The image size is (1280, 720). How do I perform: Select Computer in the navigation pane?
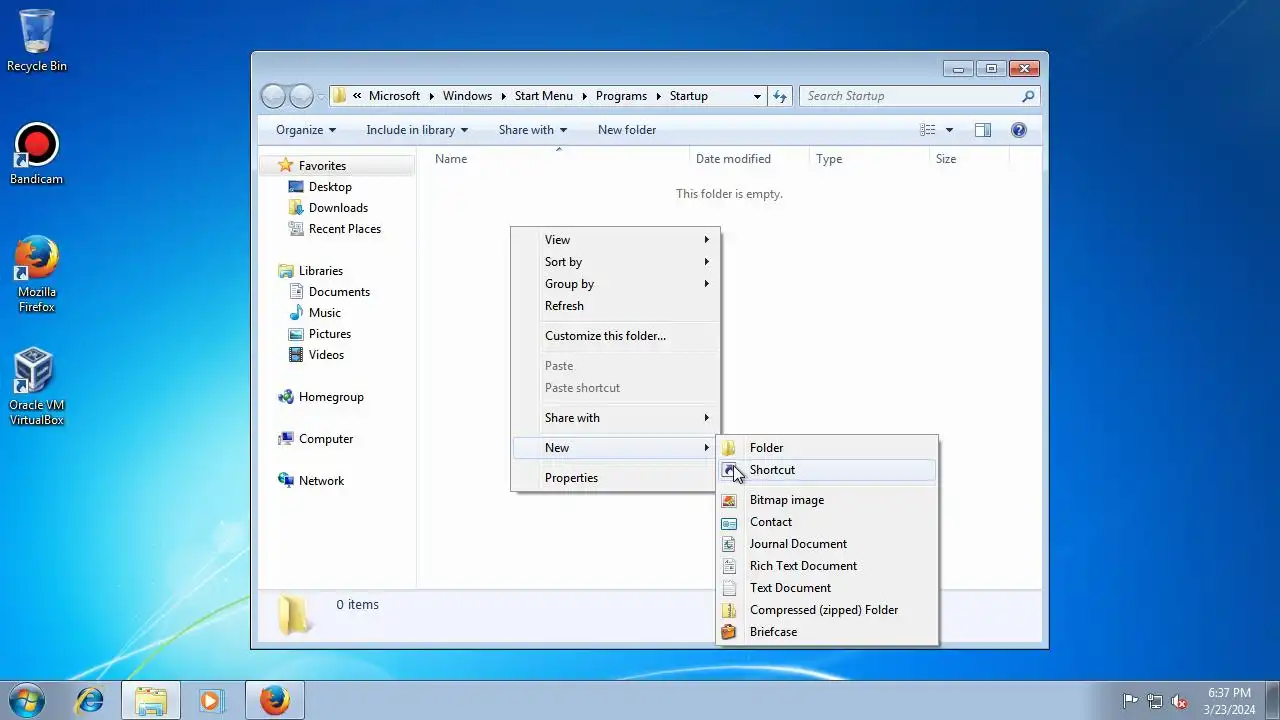tap(326, 439)
